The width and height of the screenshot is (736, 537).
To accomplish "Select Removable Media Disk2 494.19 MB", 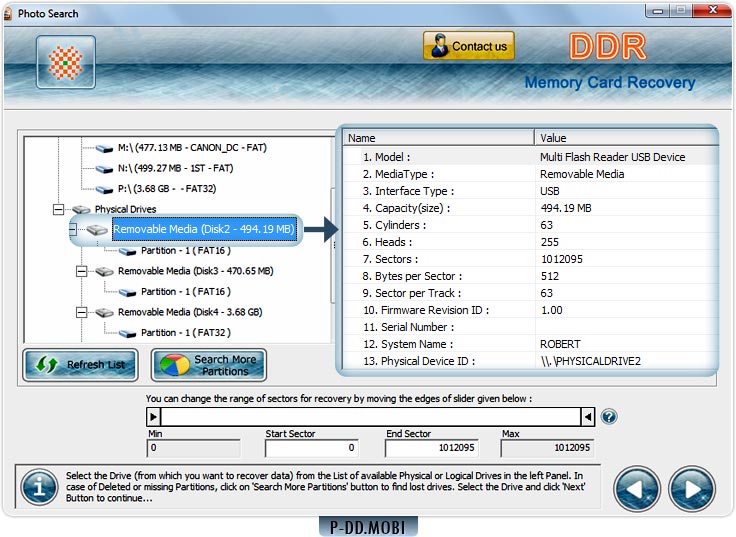I will (x=204, y=230).
